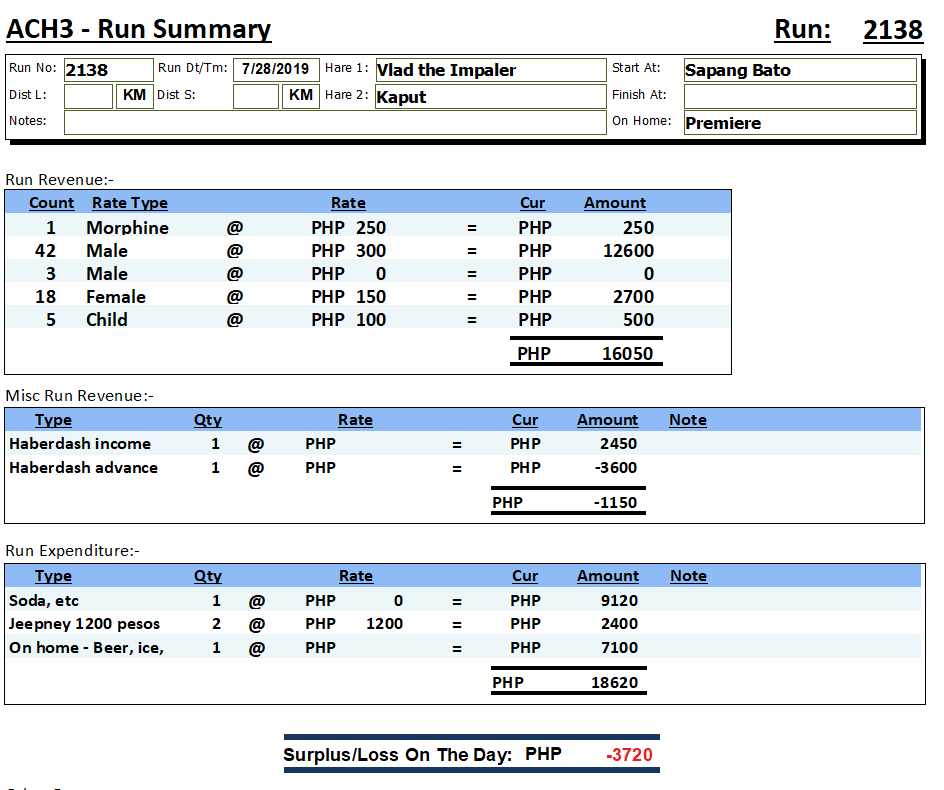Click the empty Notes field

334,122
